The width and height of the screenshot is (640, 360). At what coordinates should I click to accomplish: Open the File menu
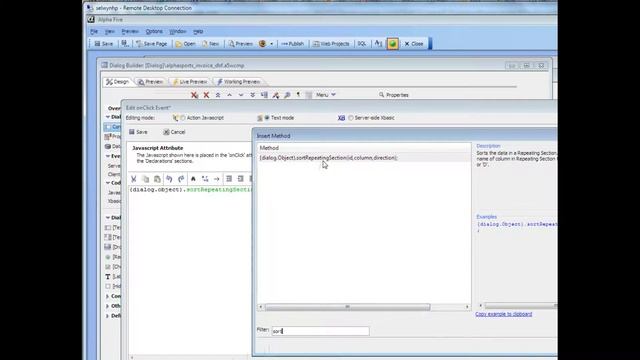(x=94, y=31)
